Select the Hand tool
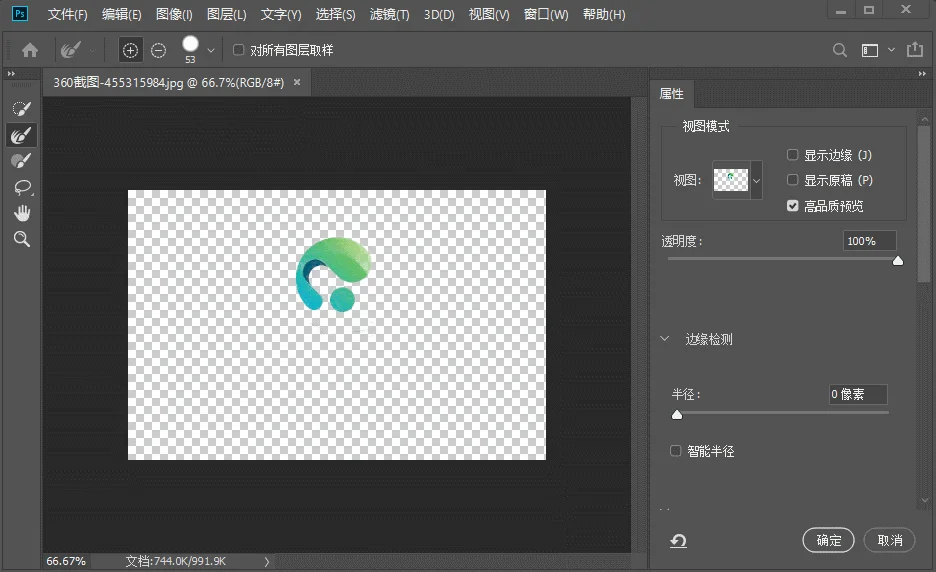This screenshot has height=572, width=936. point(22,213)
